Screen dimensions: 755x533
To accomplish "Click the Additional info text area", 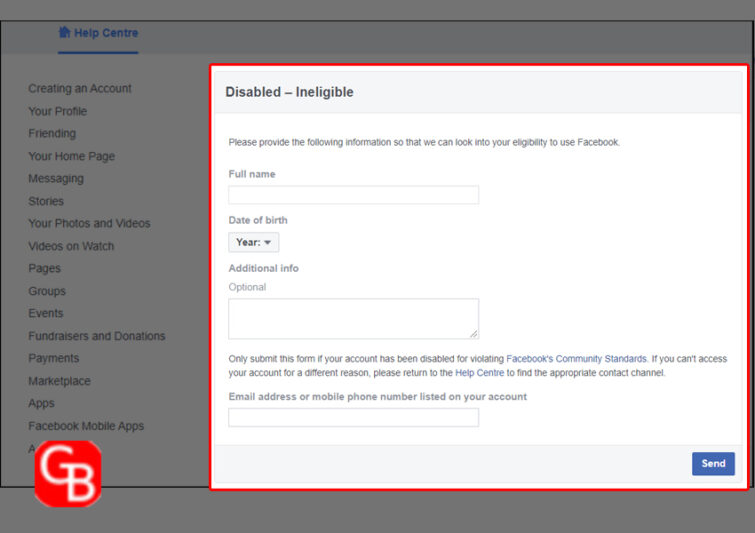I will coord(353,319).
